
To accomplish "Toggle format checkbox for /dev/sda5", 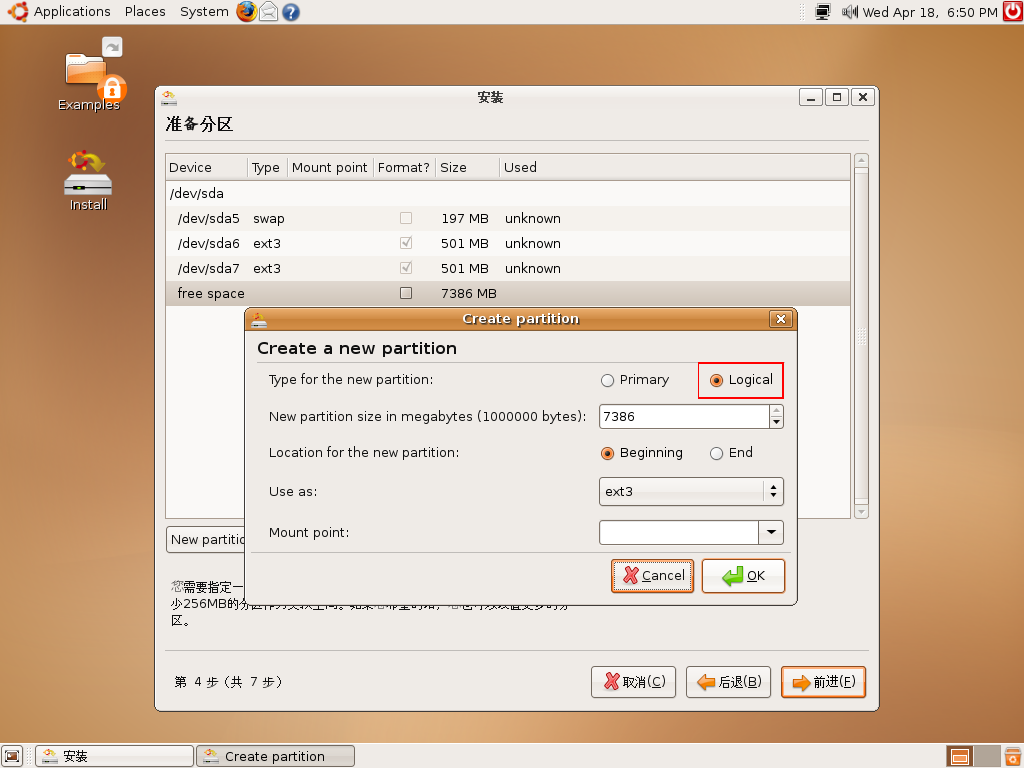I will 406,218.
